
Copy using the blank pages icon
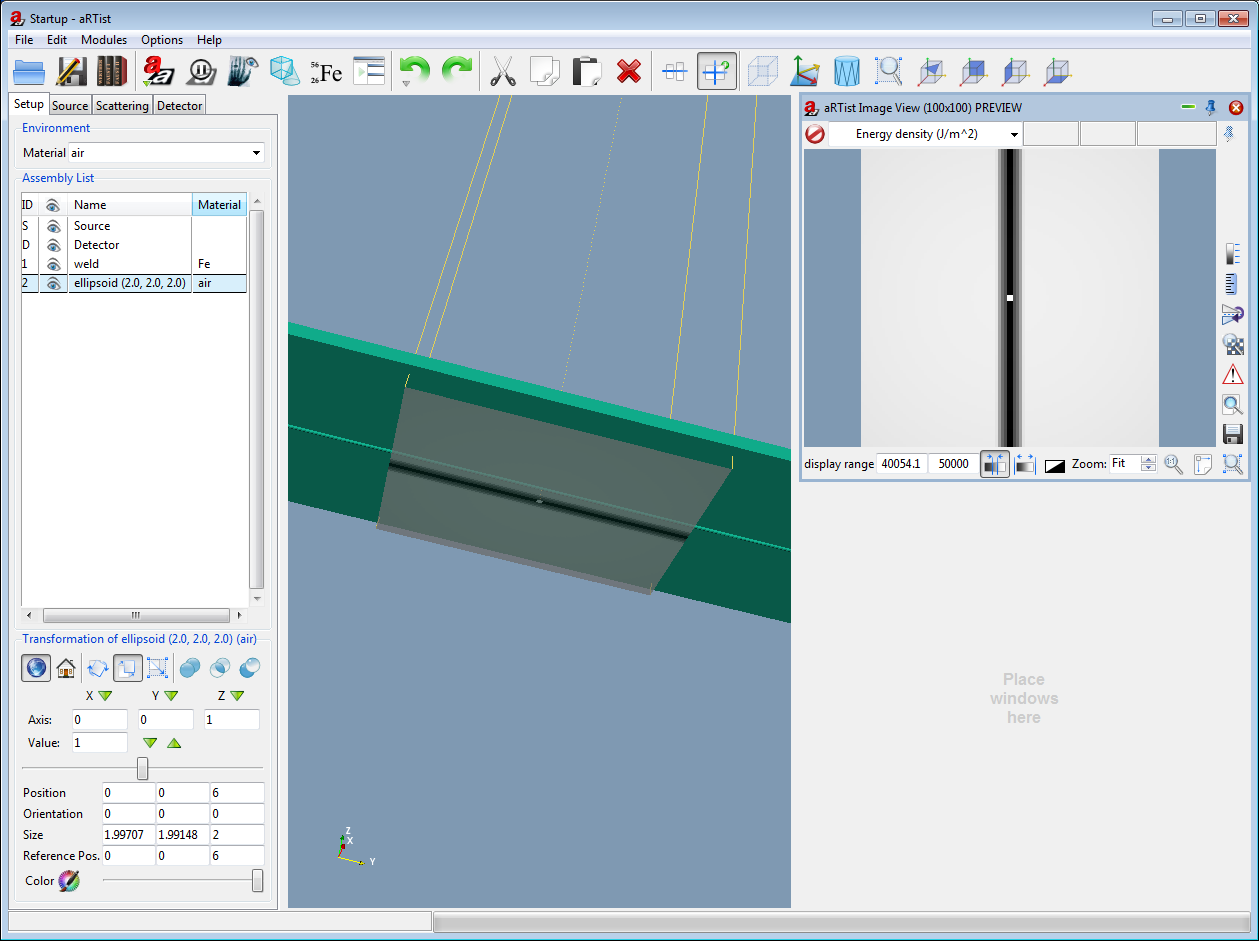pos(544,72)
